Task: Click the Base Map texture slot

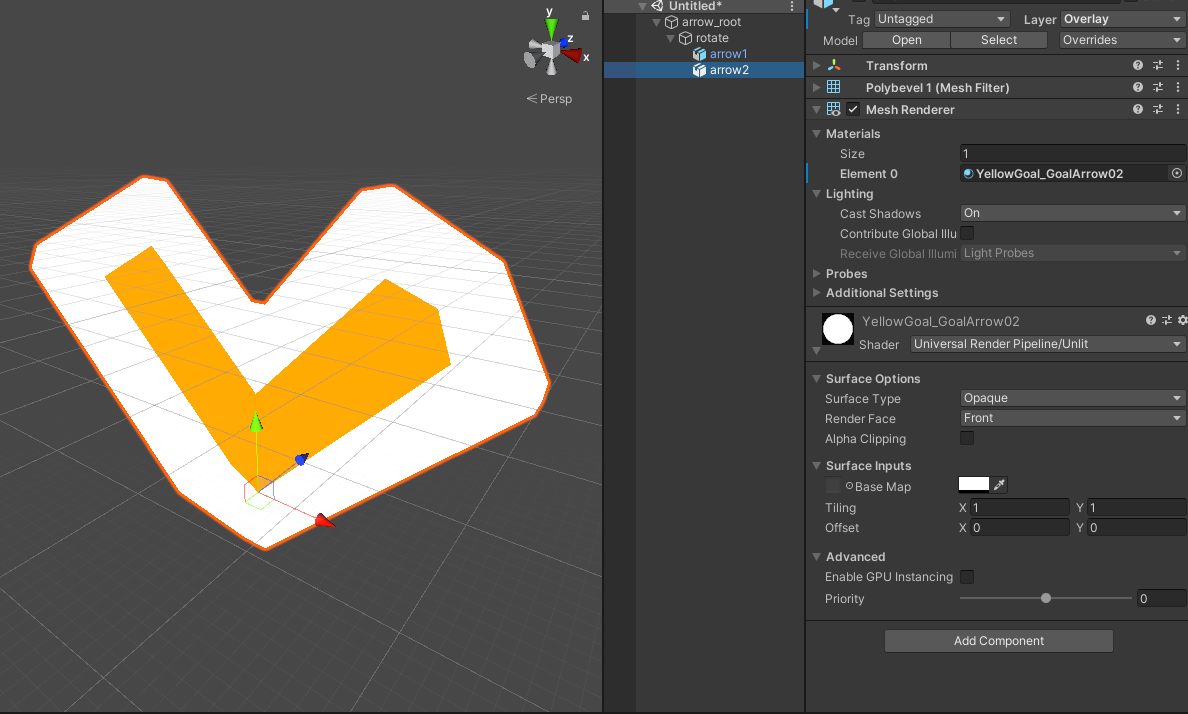Action: click(833, 486)
